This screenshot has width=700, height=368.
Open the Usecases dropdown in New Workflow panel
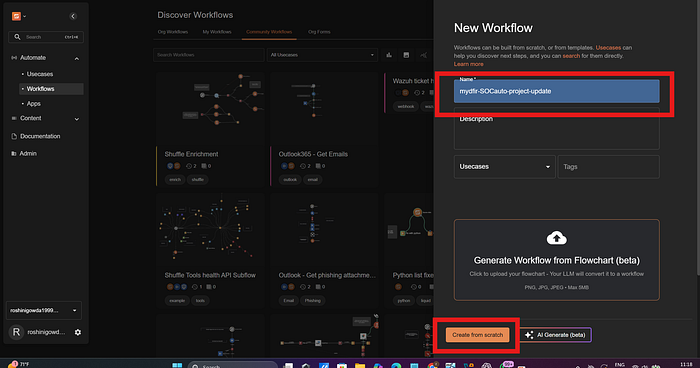click(504, 167)
